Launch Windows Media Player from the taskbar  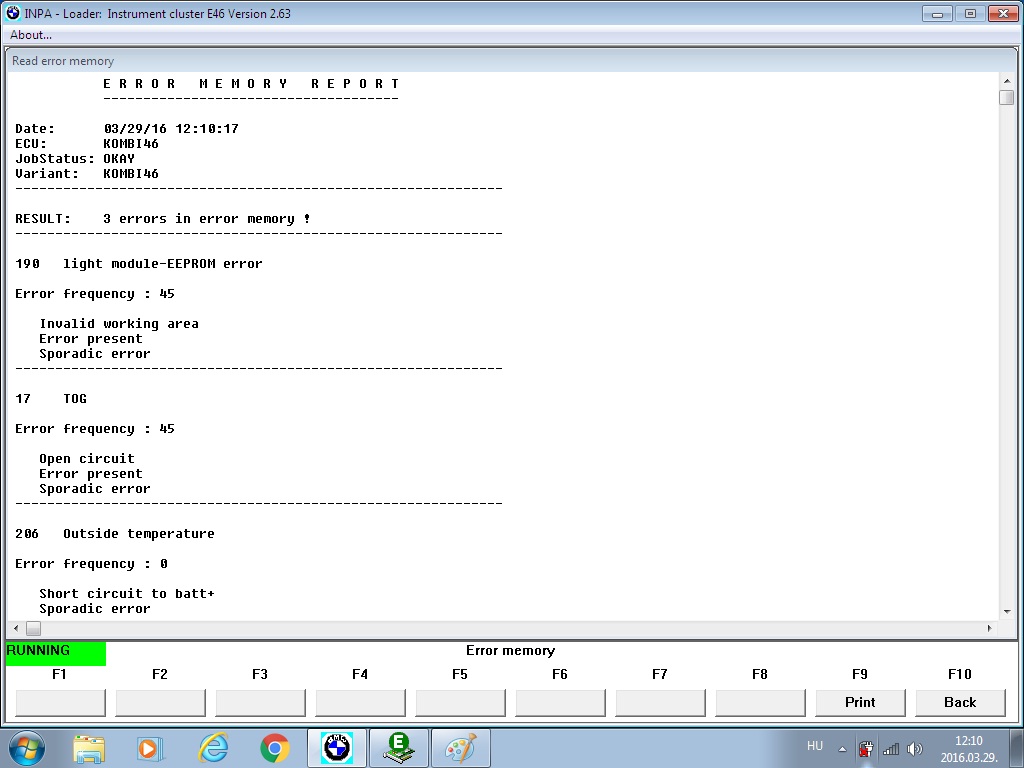pos(150,748)
